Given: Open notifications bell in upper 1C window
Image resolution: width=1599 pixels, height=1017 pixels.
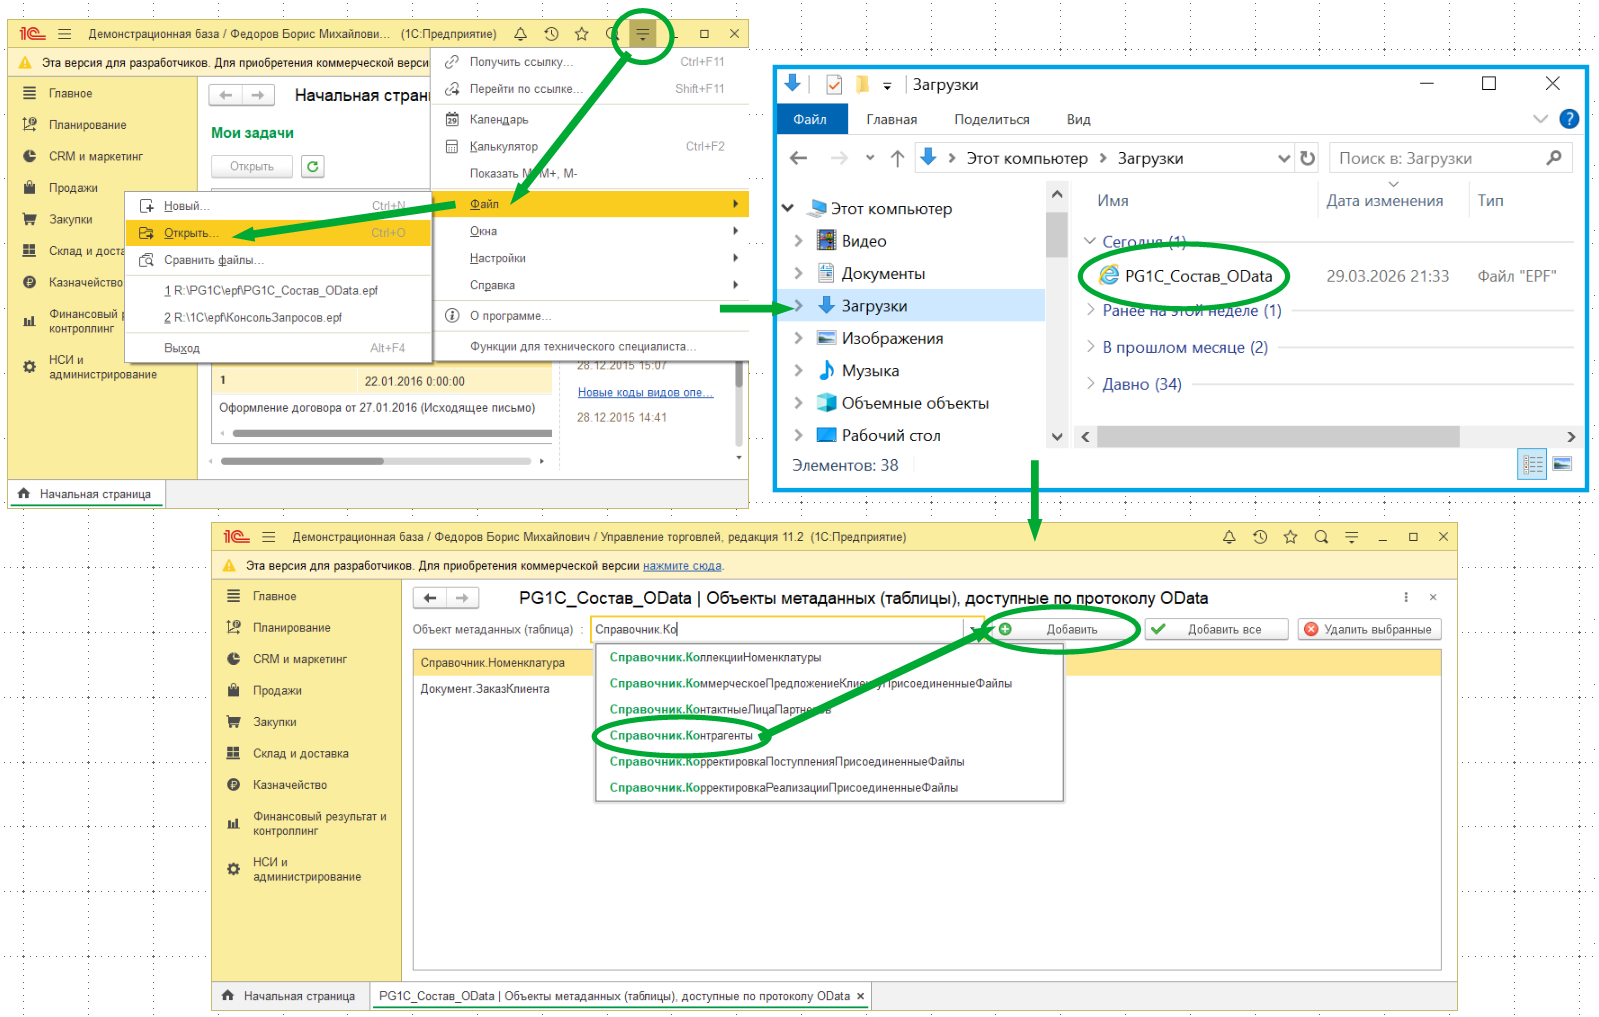Looking at the screenshot, I should [x=520, y=34].
